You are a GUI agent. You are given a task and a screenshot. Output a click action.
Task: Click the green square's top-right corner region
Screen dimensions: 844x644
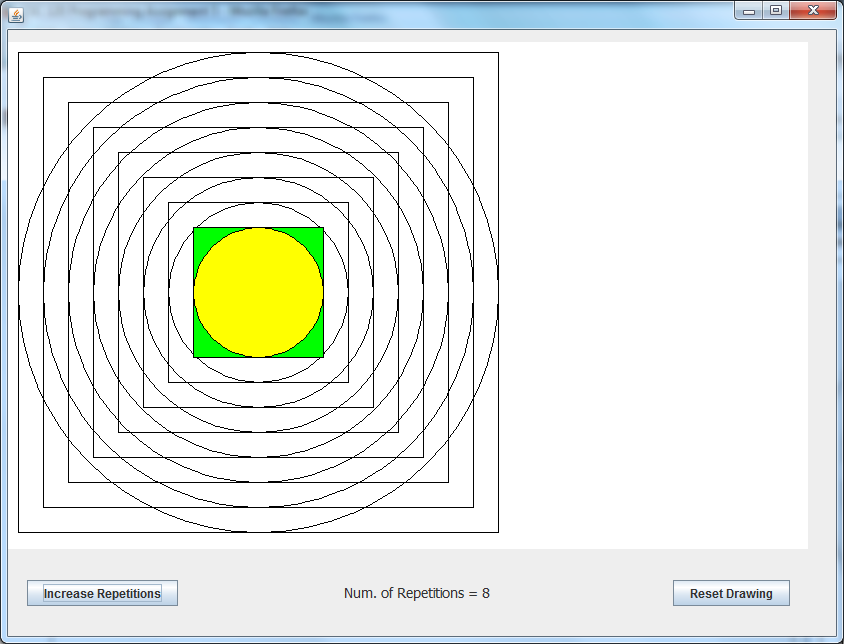click(x=317, y=234)
